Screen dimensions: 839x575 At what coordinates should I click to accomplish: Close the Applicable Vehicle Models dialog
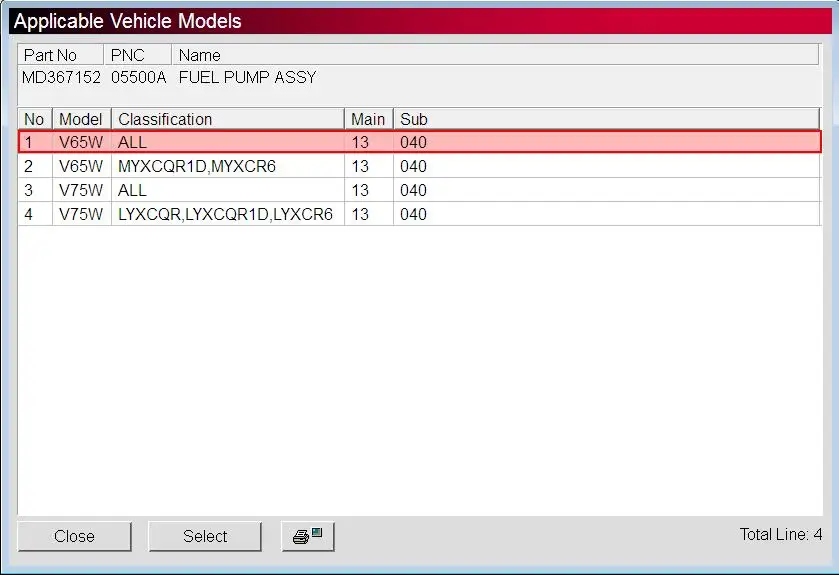pos(74,536)
